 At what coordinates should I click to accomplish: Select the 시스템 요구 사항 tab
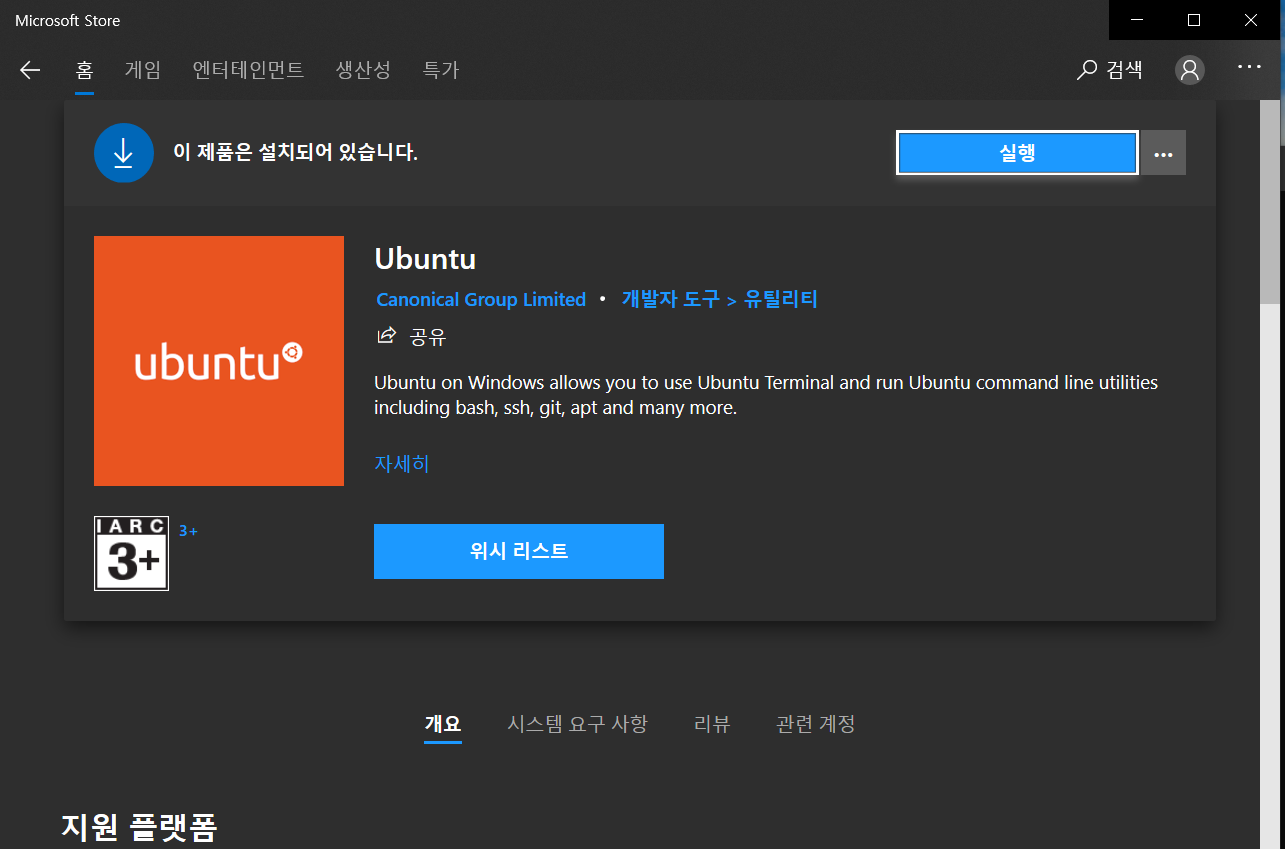coord(578,724)
